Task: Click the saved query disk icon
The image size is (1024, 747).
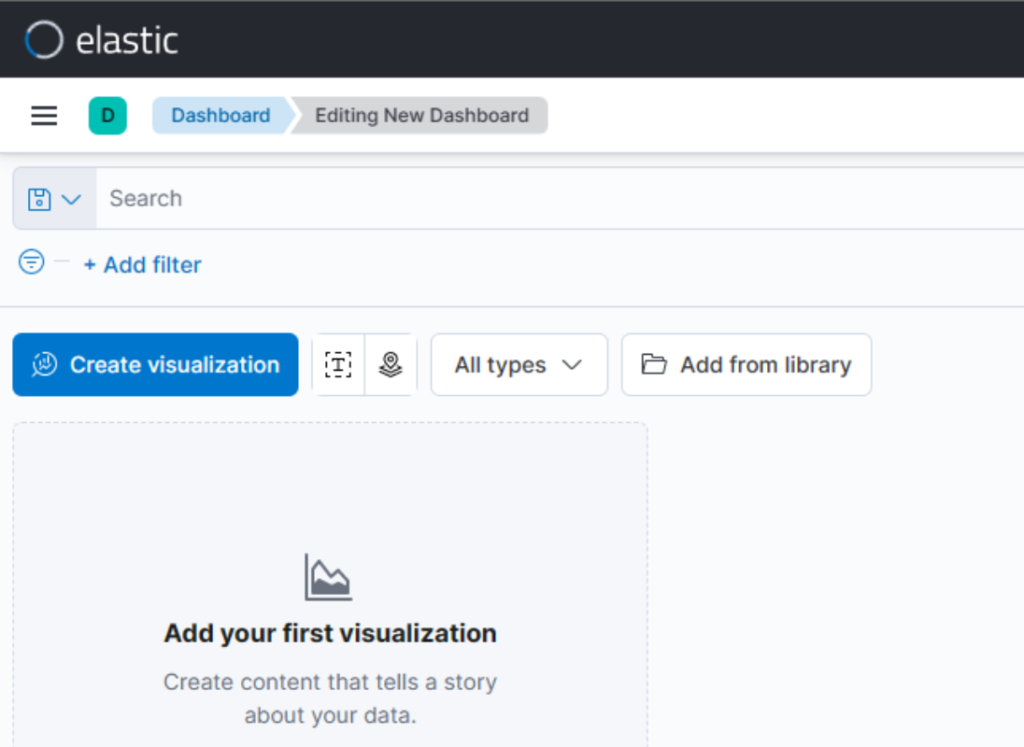Action: tap(39, 199)
